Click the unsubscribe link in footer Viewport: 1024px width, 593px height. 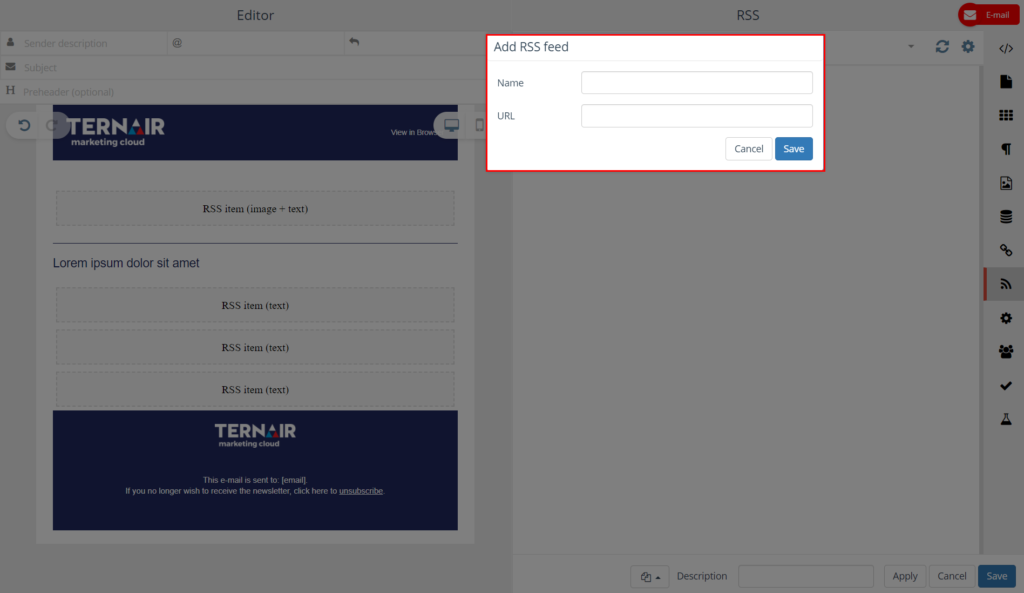pyautogui.click(x=360, y=491)
